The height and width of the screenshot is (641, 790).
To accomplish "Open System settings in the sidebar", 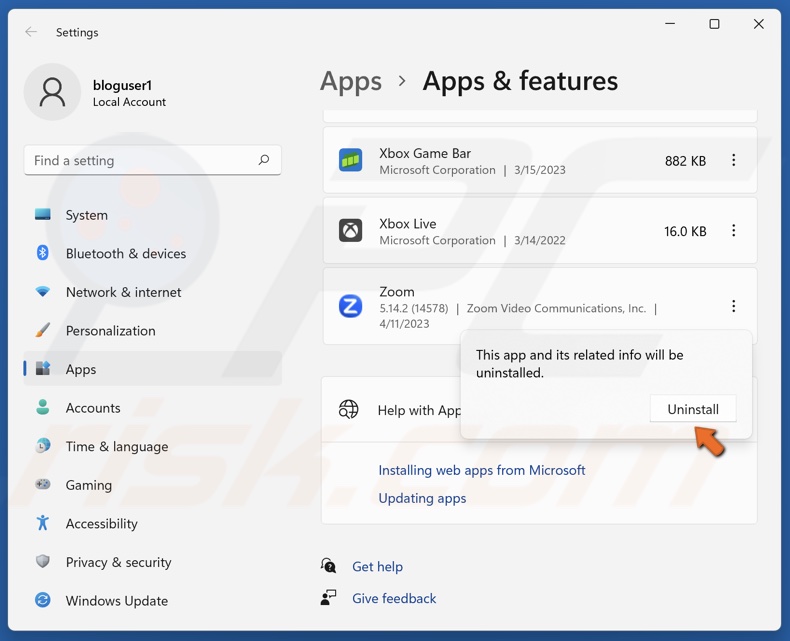I will coord(86,215).
